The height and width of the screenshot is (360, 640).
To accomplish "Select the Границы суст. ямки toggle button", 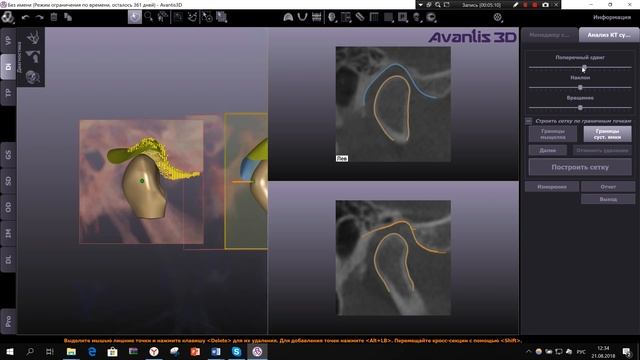I will (x=607, y=134).
